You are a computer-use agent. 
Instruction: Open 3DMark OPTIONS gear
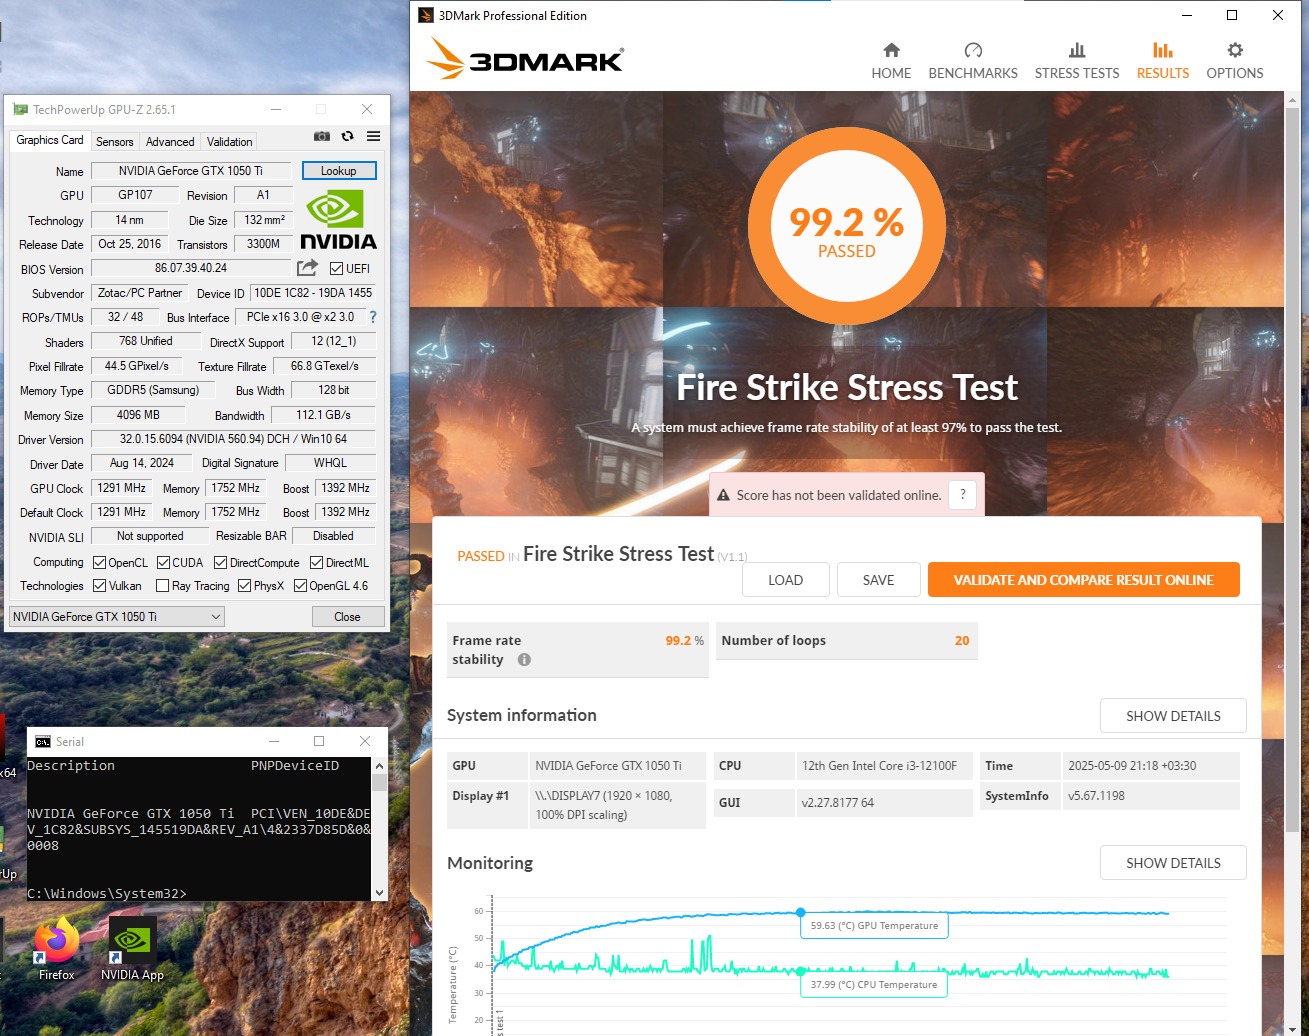(x=1234, y=61)
